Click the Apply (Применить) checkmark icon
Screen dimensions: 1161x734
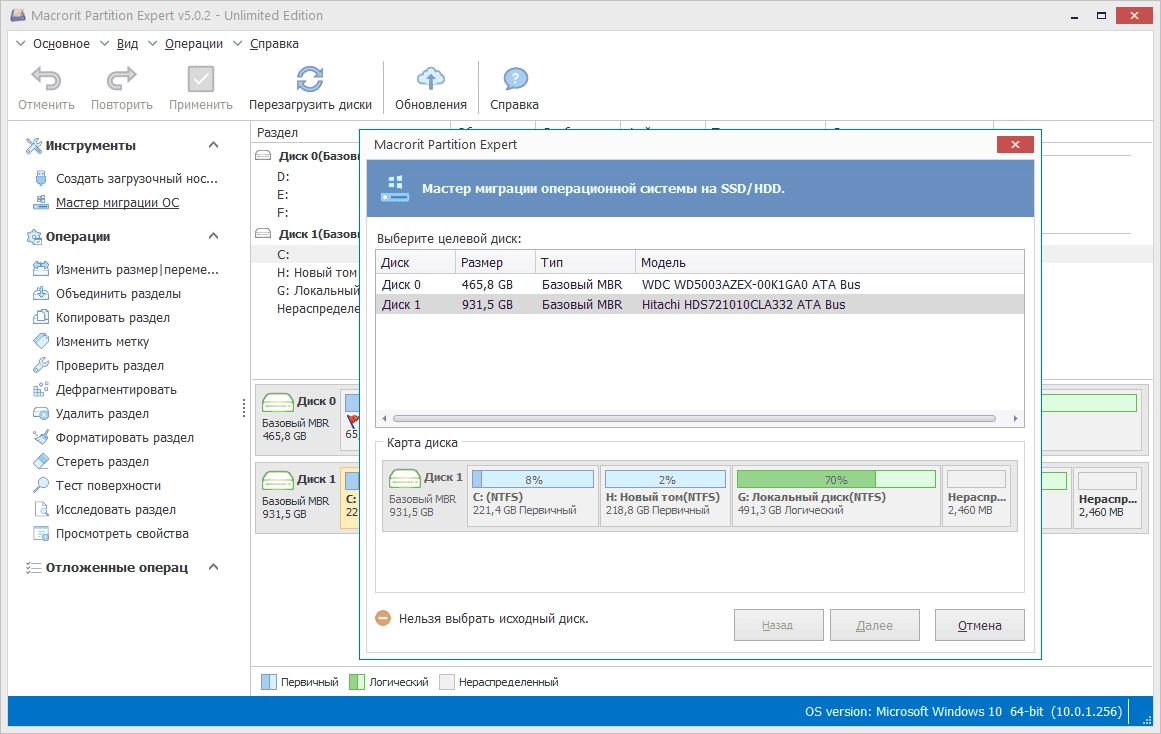click(201, 79)
